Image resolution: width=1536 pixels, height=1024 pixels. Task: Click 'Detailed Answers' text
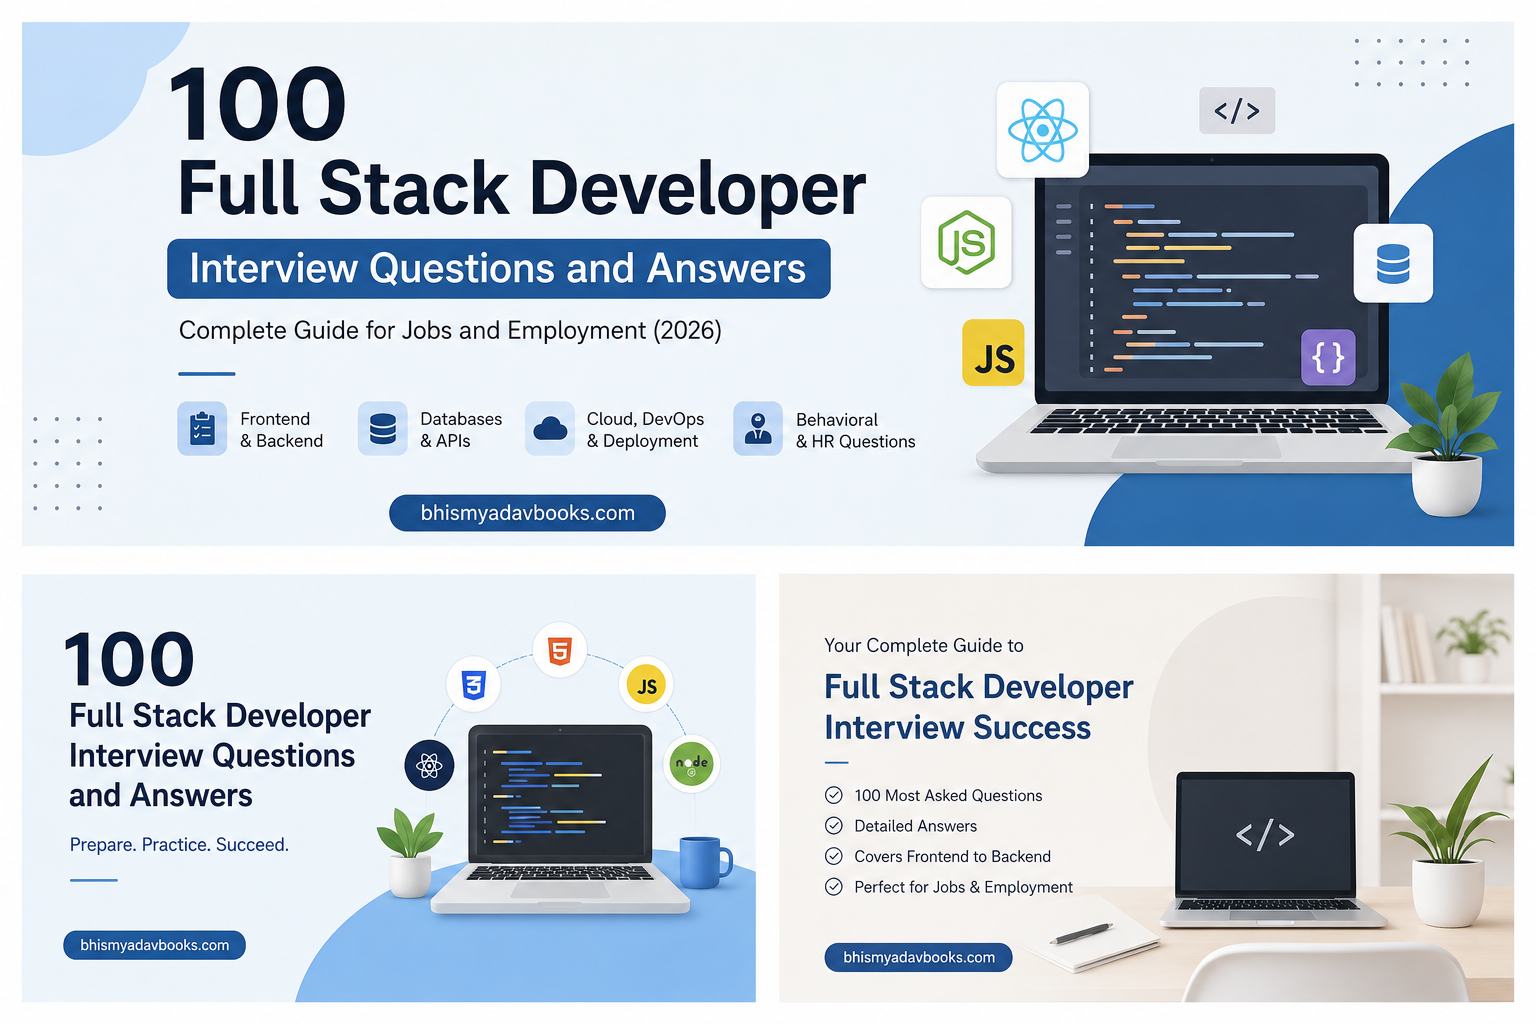tap(915, 826)
